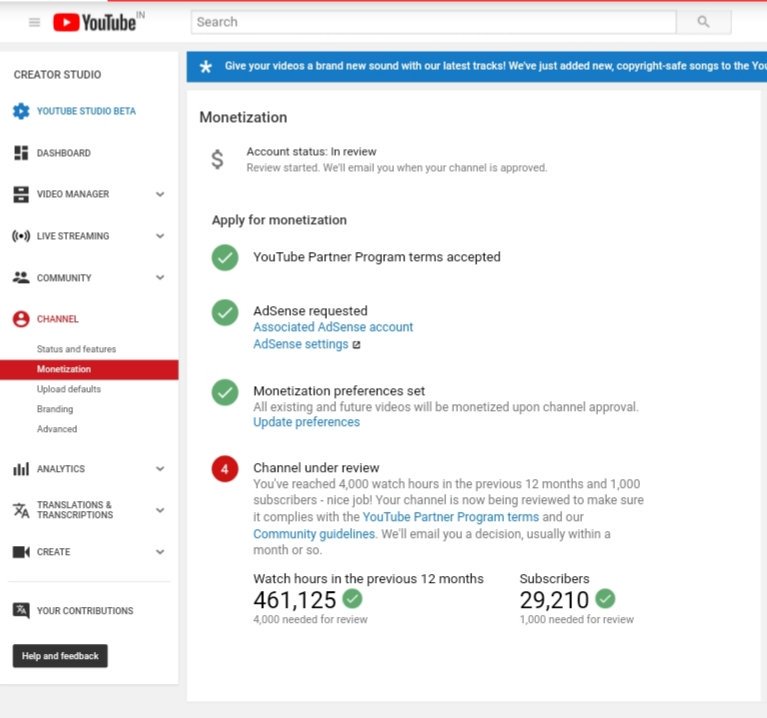Open Advanced channel settings
767x718 pixels.
[x=57, y=429]
